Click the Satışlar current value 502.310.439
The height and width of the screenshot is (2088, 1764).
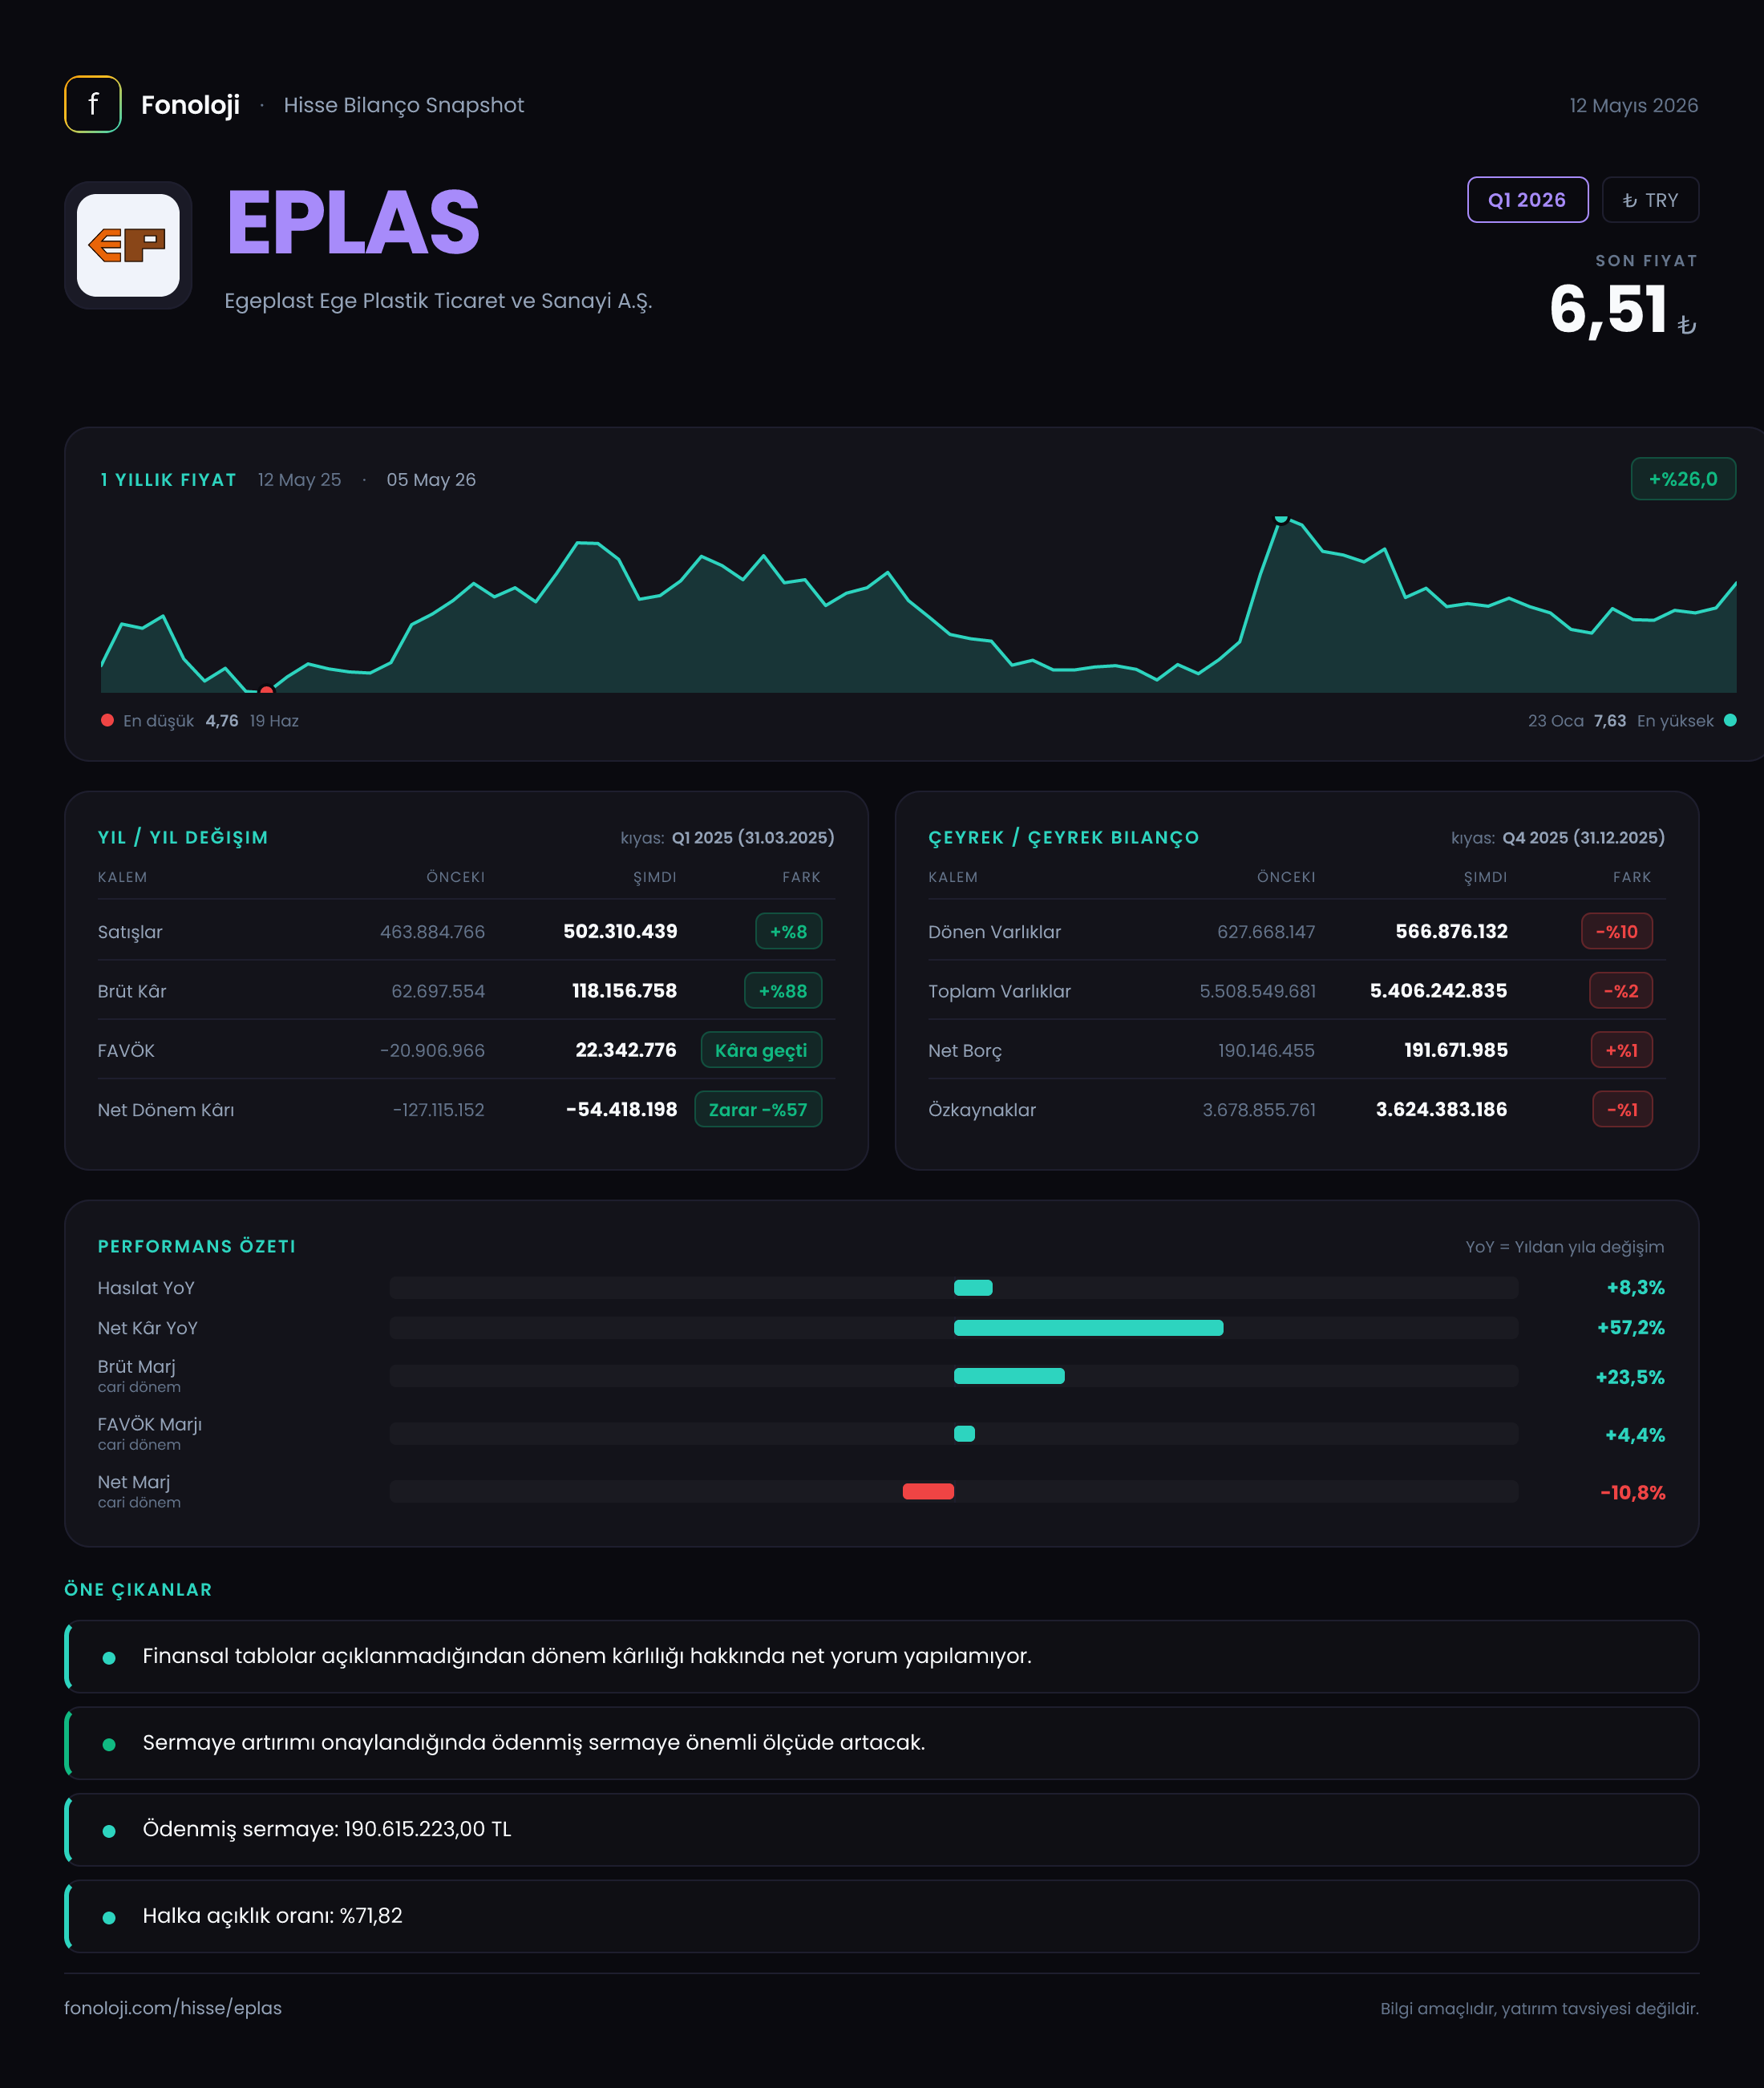click(x=620, y=931)
